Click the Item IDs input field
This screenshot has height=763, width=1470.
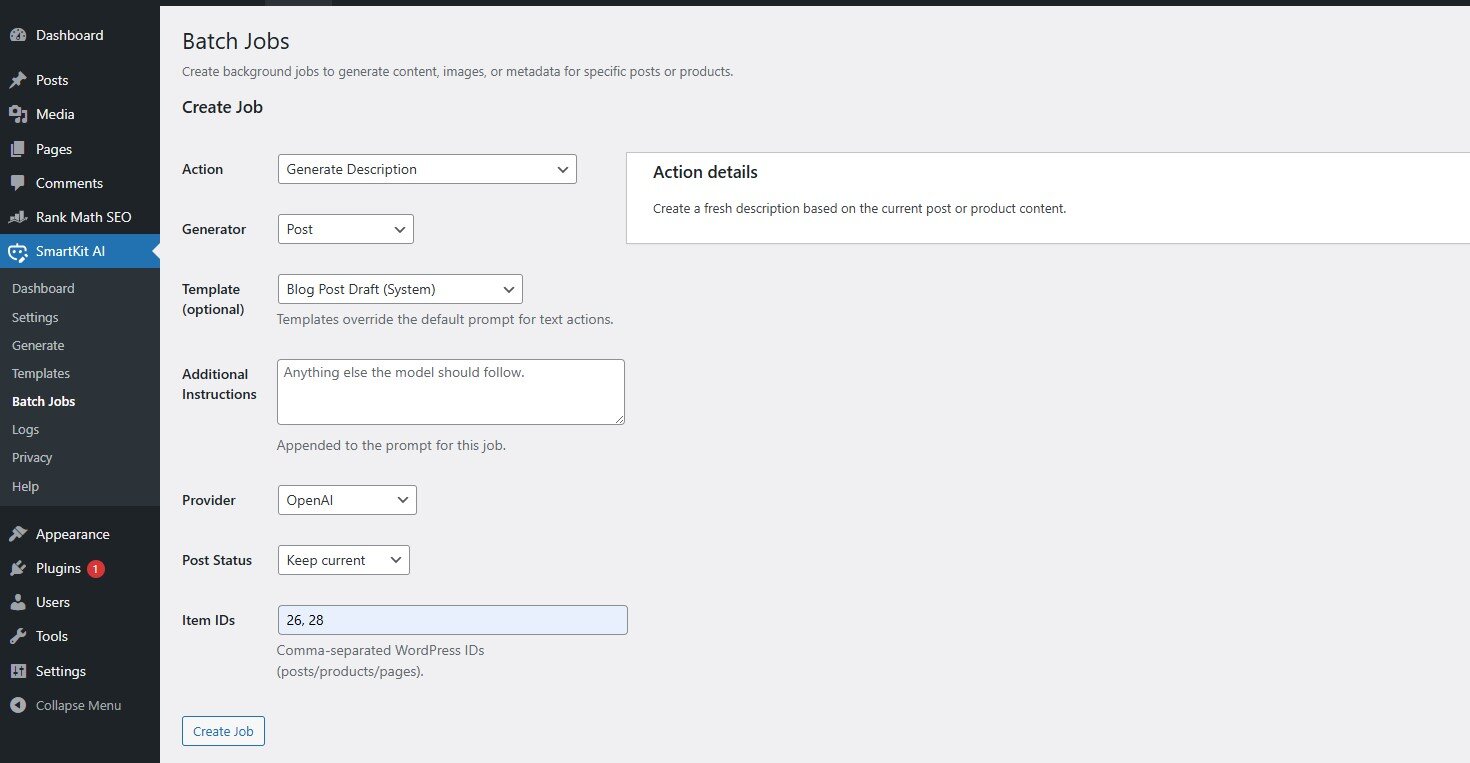(452, 620)
